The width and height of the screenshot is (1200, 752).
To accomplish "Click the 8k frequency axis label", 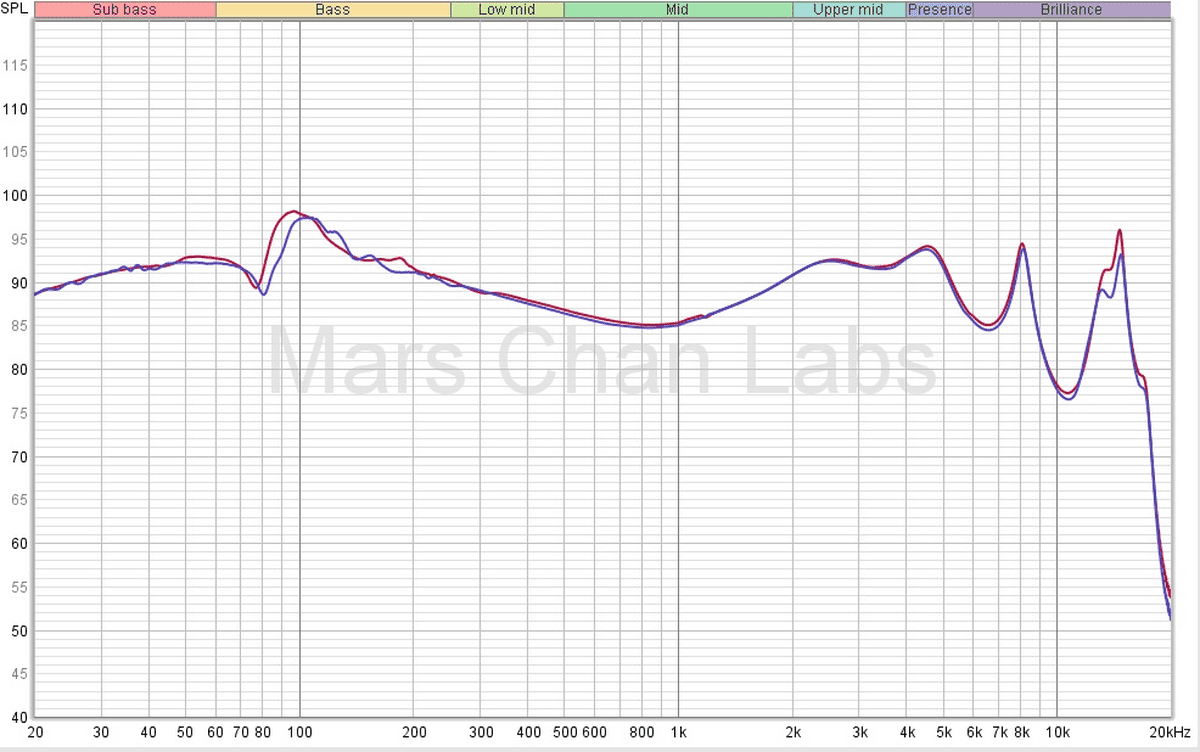I will coord(1022,731).
